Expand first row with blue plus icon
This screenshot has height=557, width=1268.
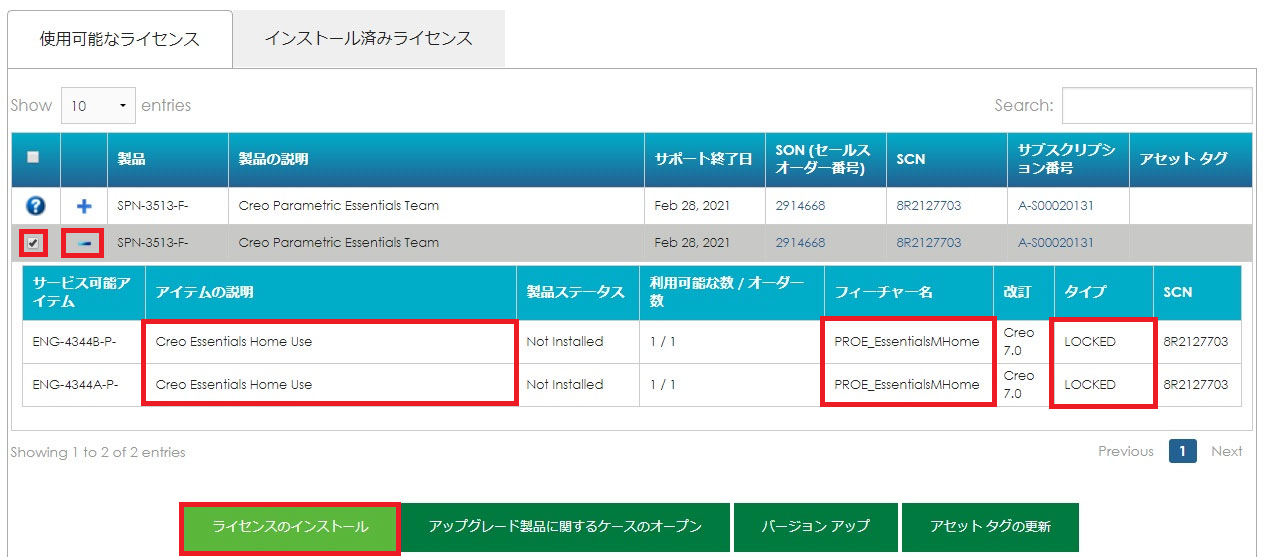tap(85, 206)
